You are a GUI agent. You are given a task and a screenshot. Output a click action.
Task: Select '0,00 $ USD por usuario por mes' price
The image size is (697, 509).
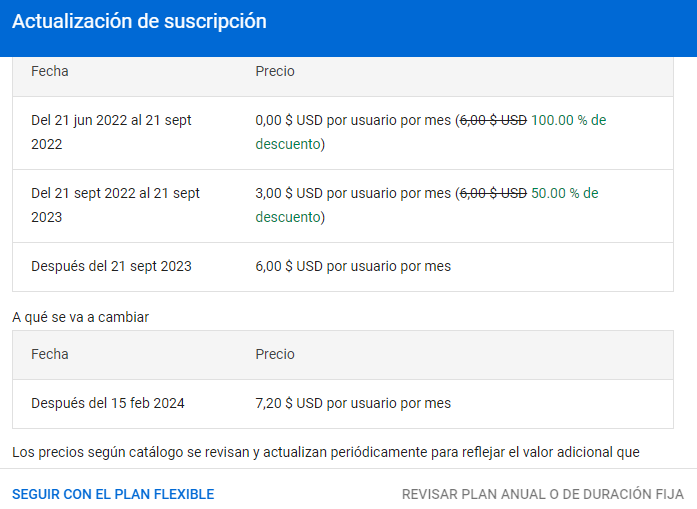pyautogui.click(x=353, y=120)
